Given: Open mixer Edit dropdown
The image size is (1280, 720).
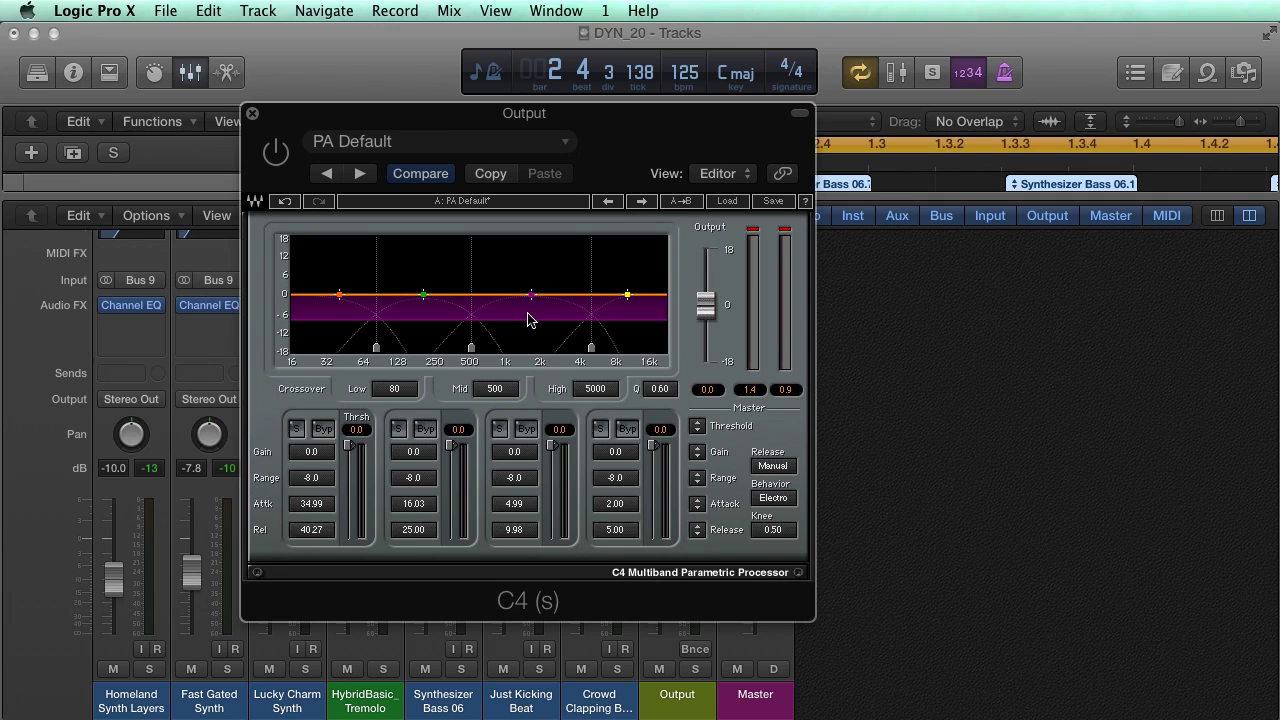Looking at the screenshot, I should tap(86, 215).
